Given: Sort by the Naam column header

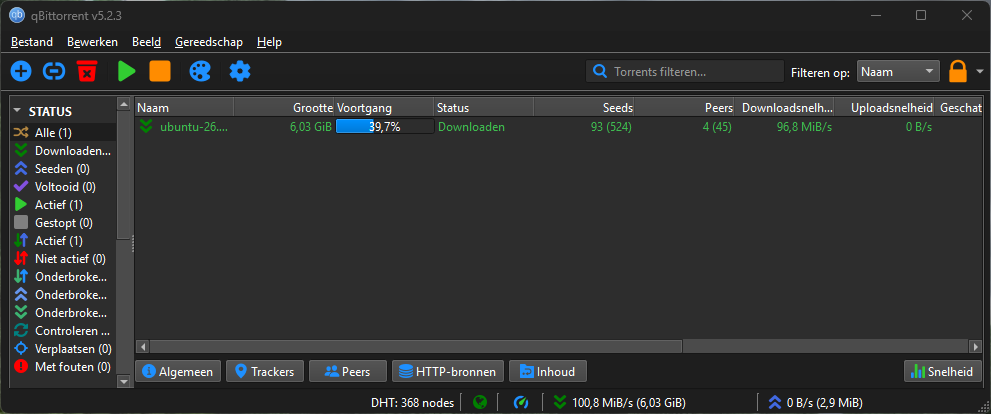Looking at the screenshot, I should coord(185,108).
